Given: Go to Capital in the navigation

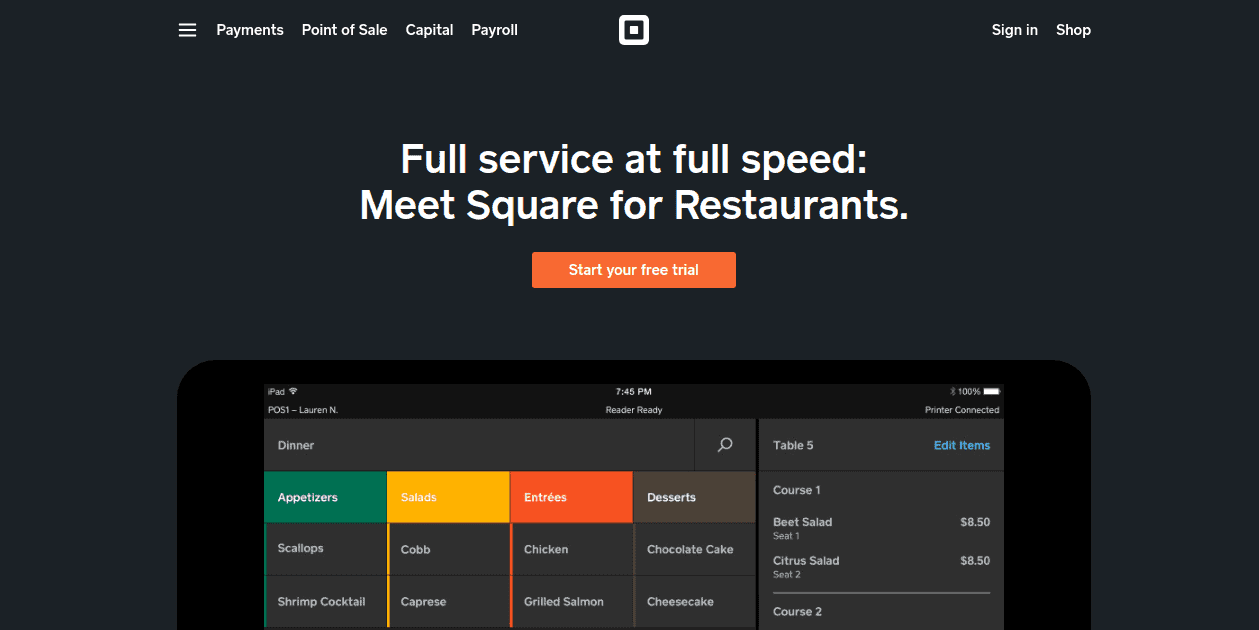Looking at the screenshot, I should (429, 30).
